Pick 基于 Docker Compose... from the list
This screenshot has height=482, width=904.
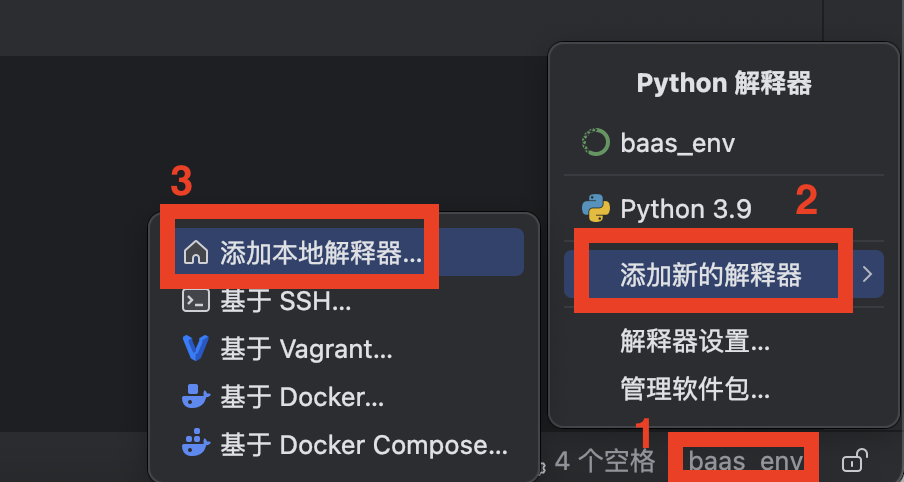tap(364, 444)
